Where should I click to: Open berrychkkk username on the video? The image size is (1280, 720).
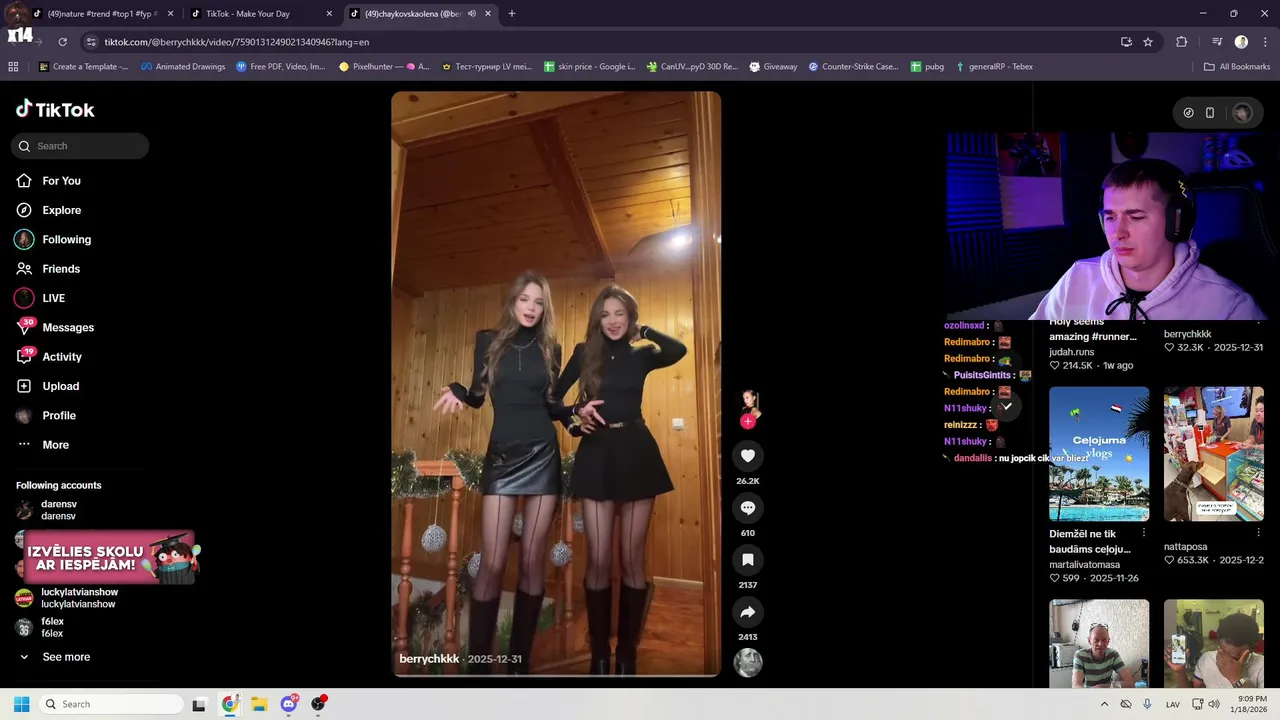(x=429, y=659)
